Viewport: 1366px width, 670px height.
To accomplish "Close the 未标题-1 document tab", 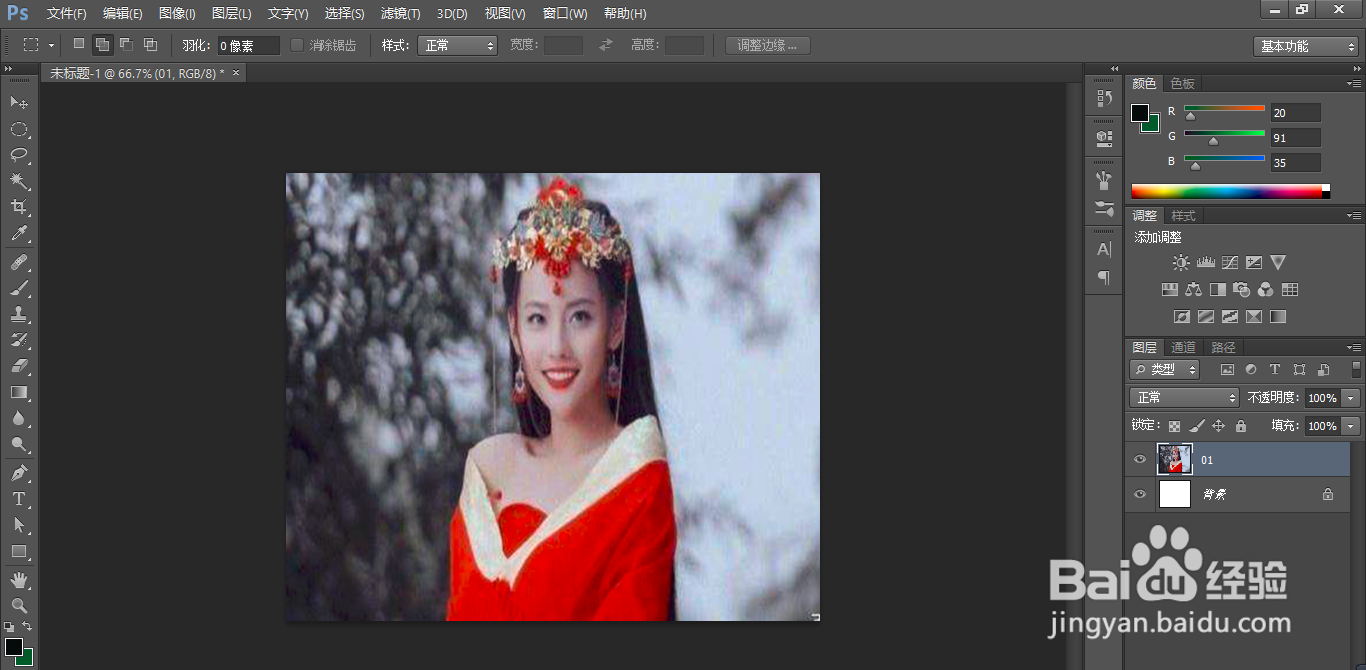I will [x=236, y=73].
